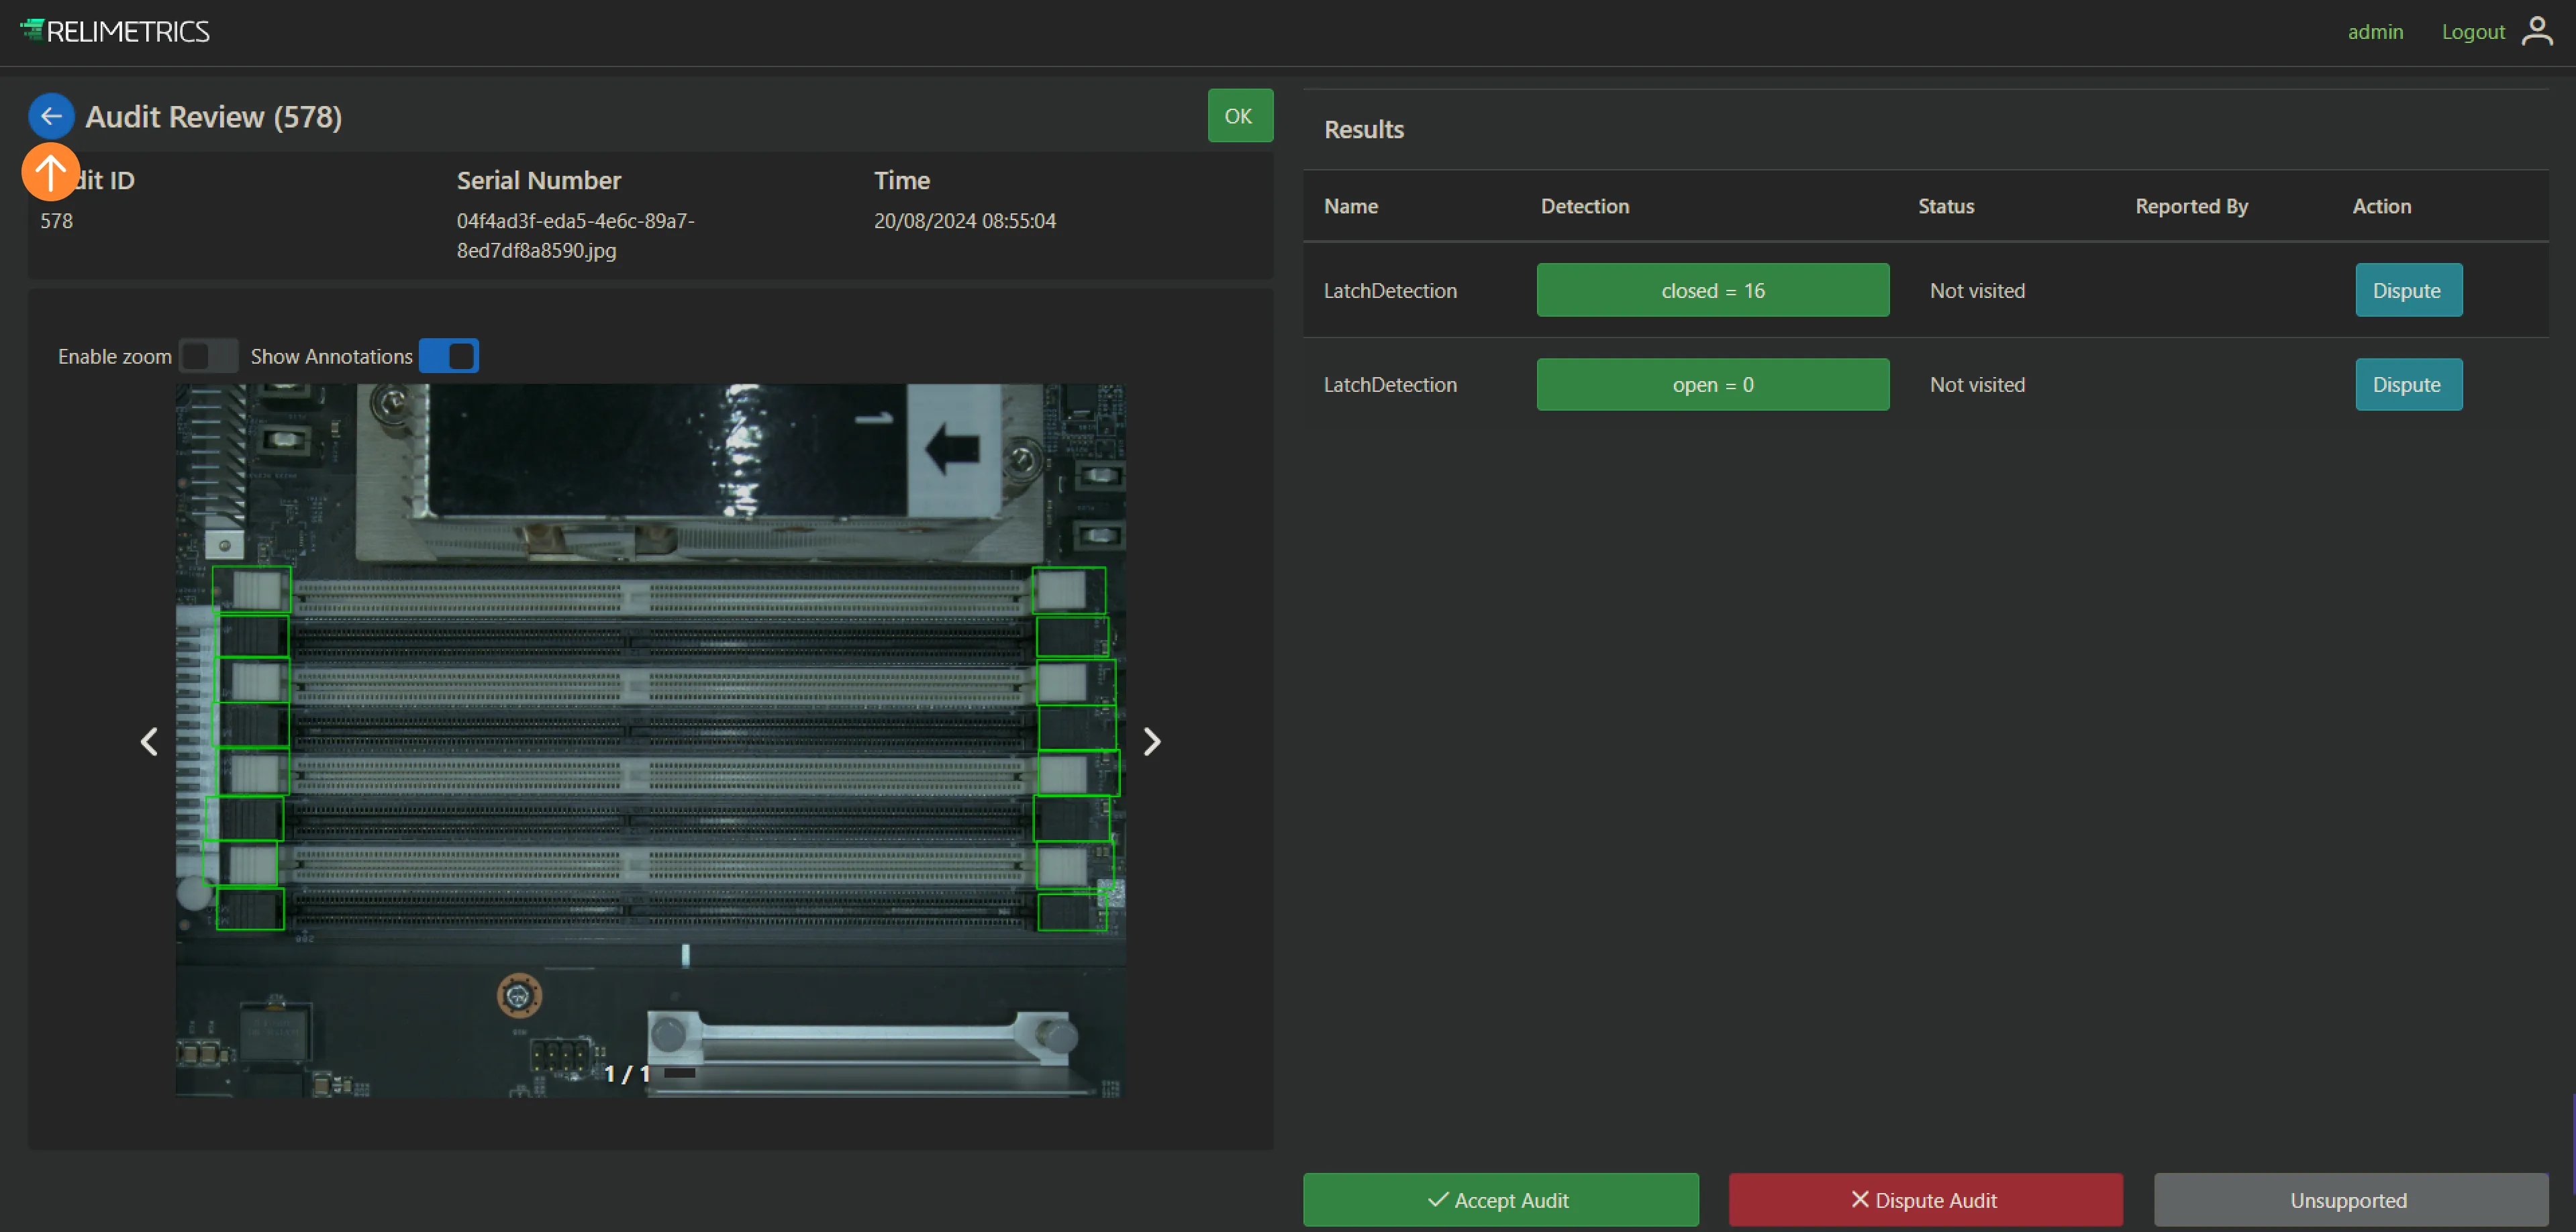Toggle the Enable zoom switch
Viewport: 2576px width, 1232px height.
(208, 356)
